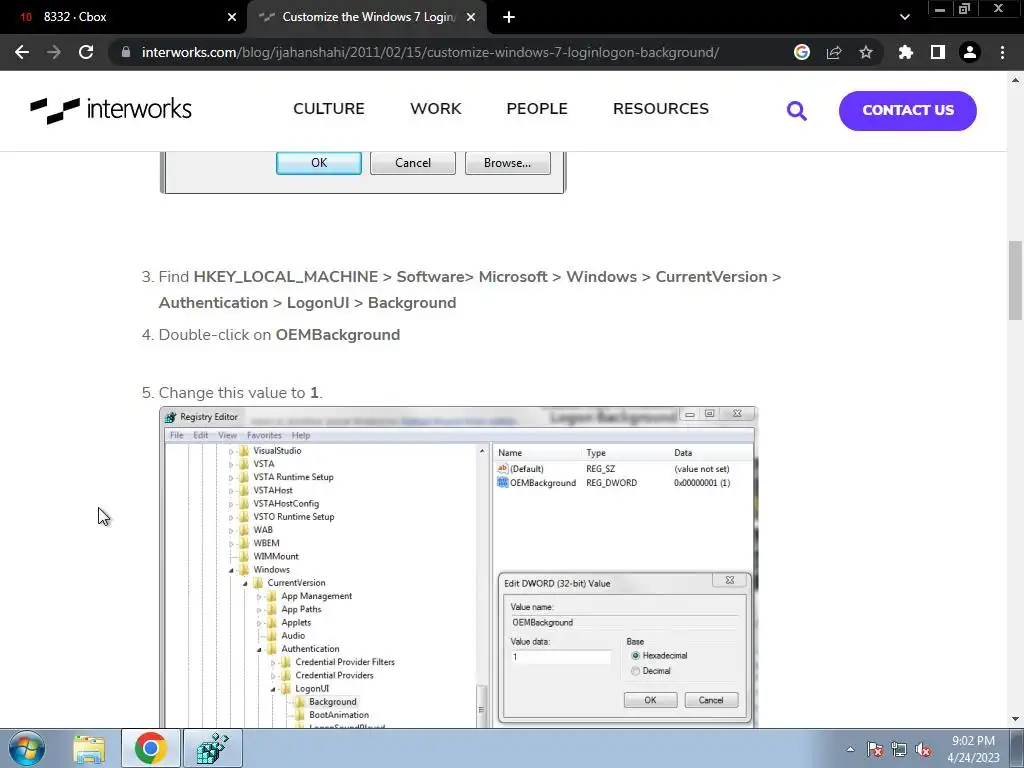The image size is (1024, 768).
Task: Click the Browse... button
Action: tap(507, 163)
